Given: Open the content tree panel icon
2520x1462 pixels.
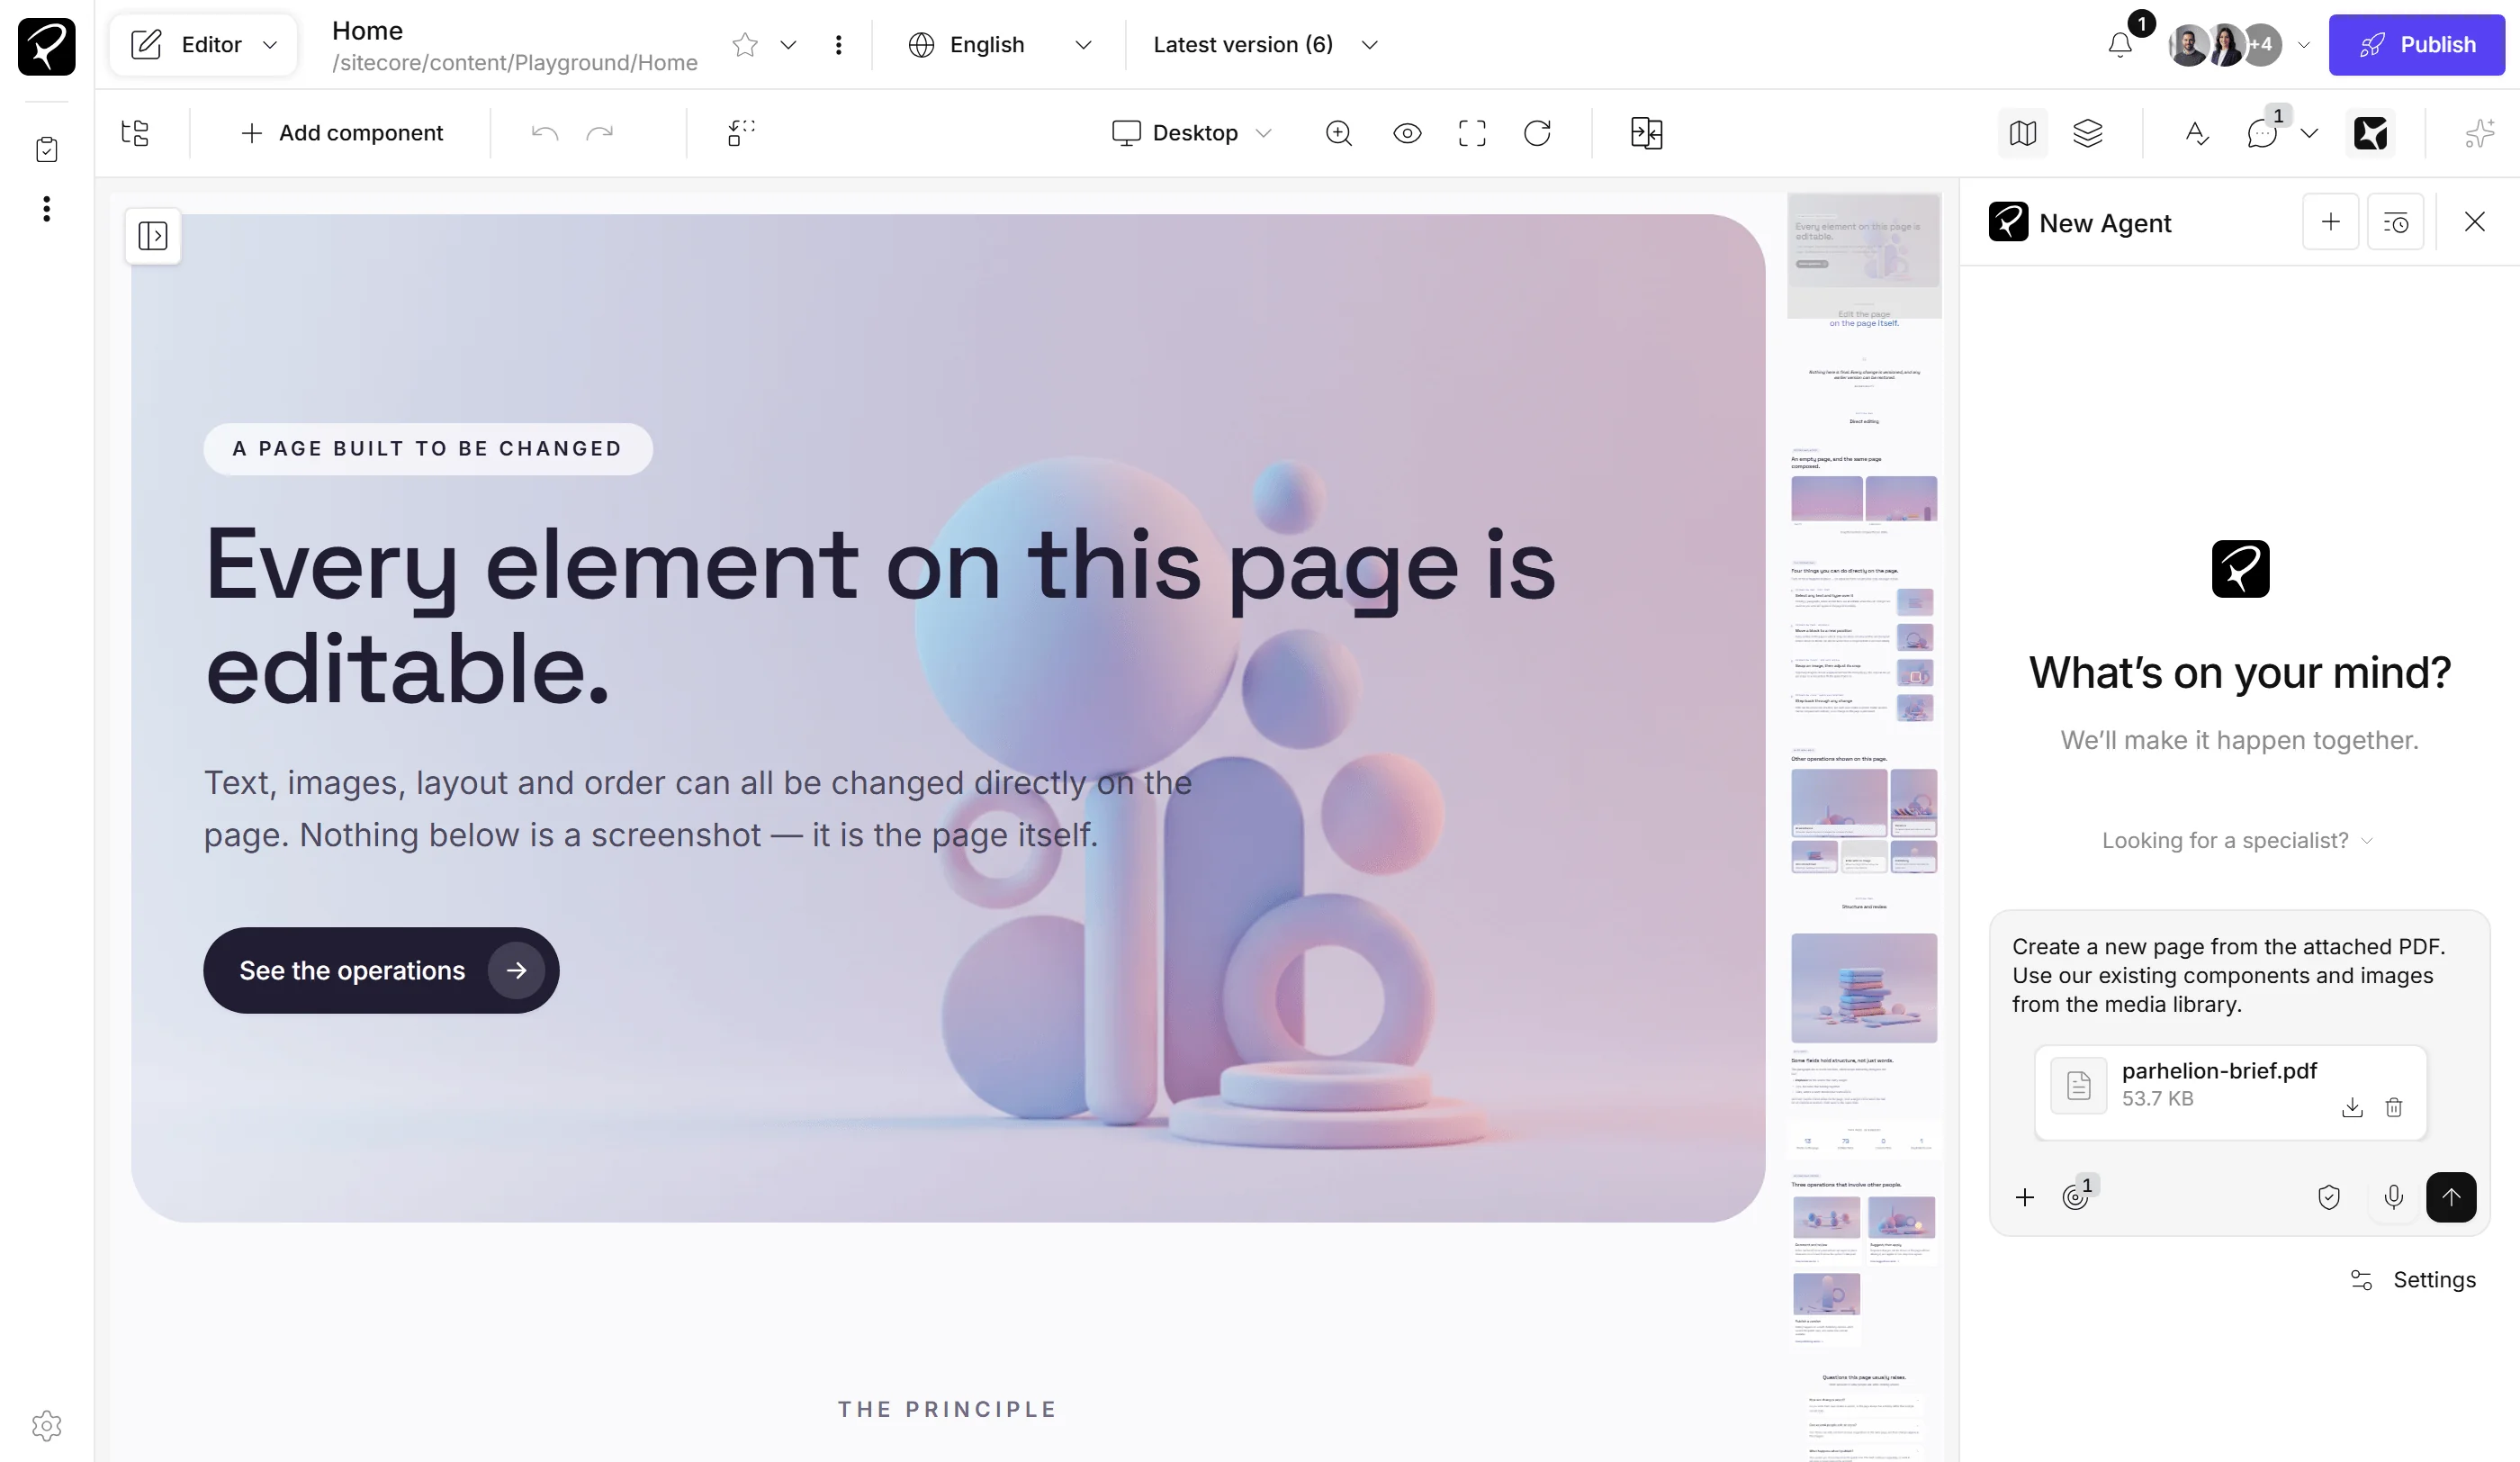Looking at the screenshot, I should (x=135, y=133).
